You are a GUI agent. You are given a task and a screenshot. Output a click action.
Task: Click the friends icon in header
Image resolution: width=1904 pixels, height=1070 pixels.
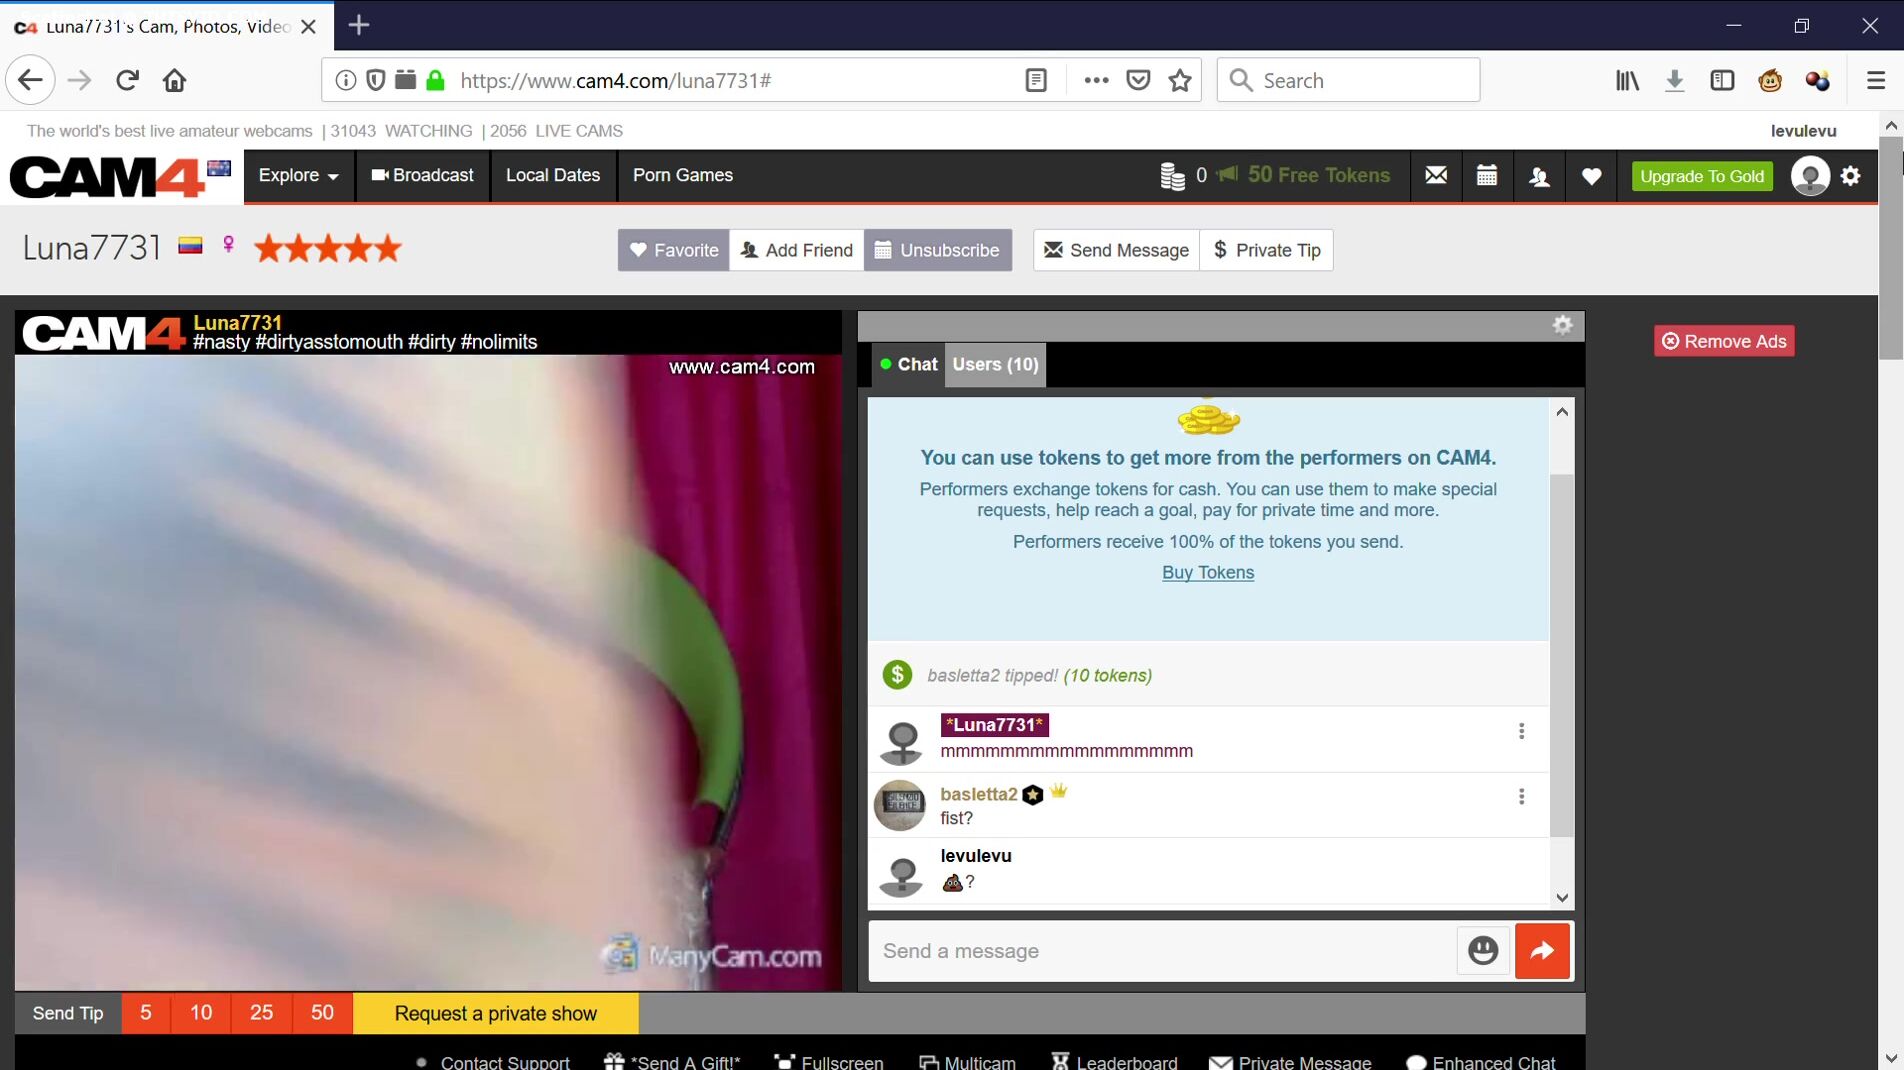[1539, 176]
